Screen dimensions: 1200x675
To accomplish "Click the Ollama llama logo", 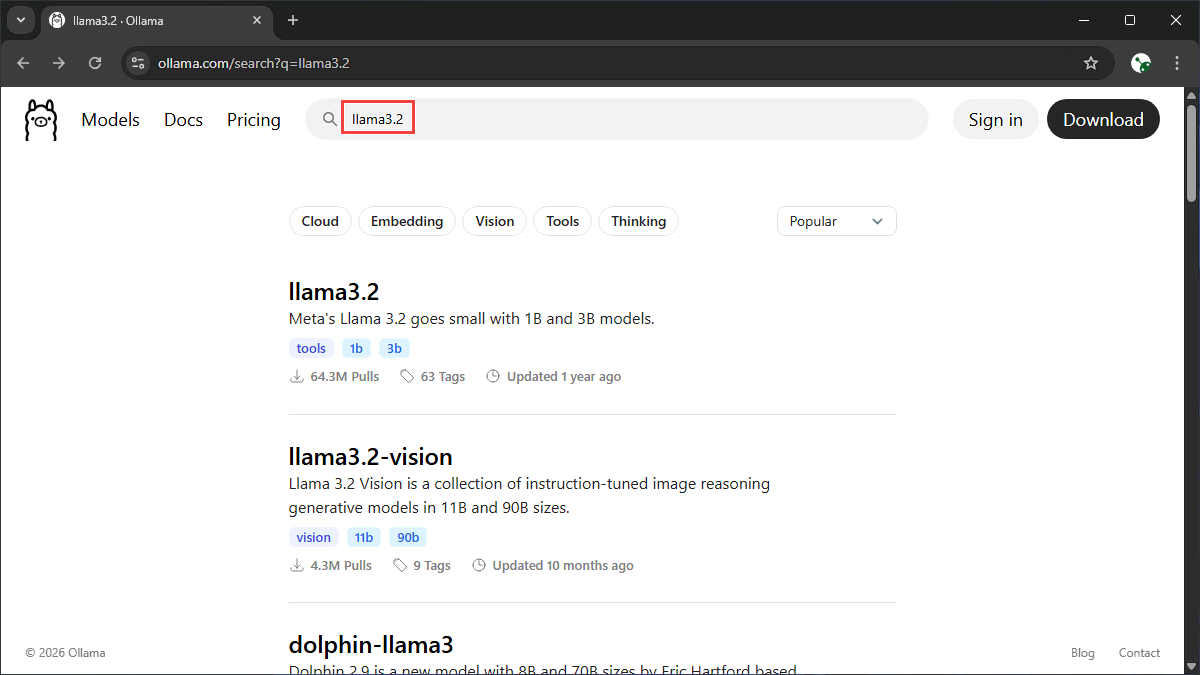I will click(41, 119).
